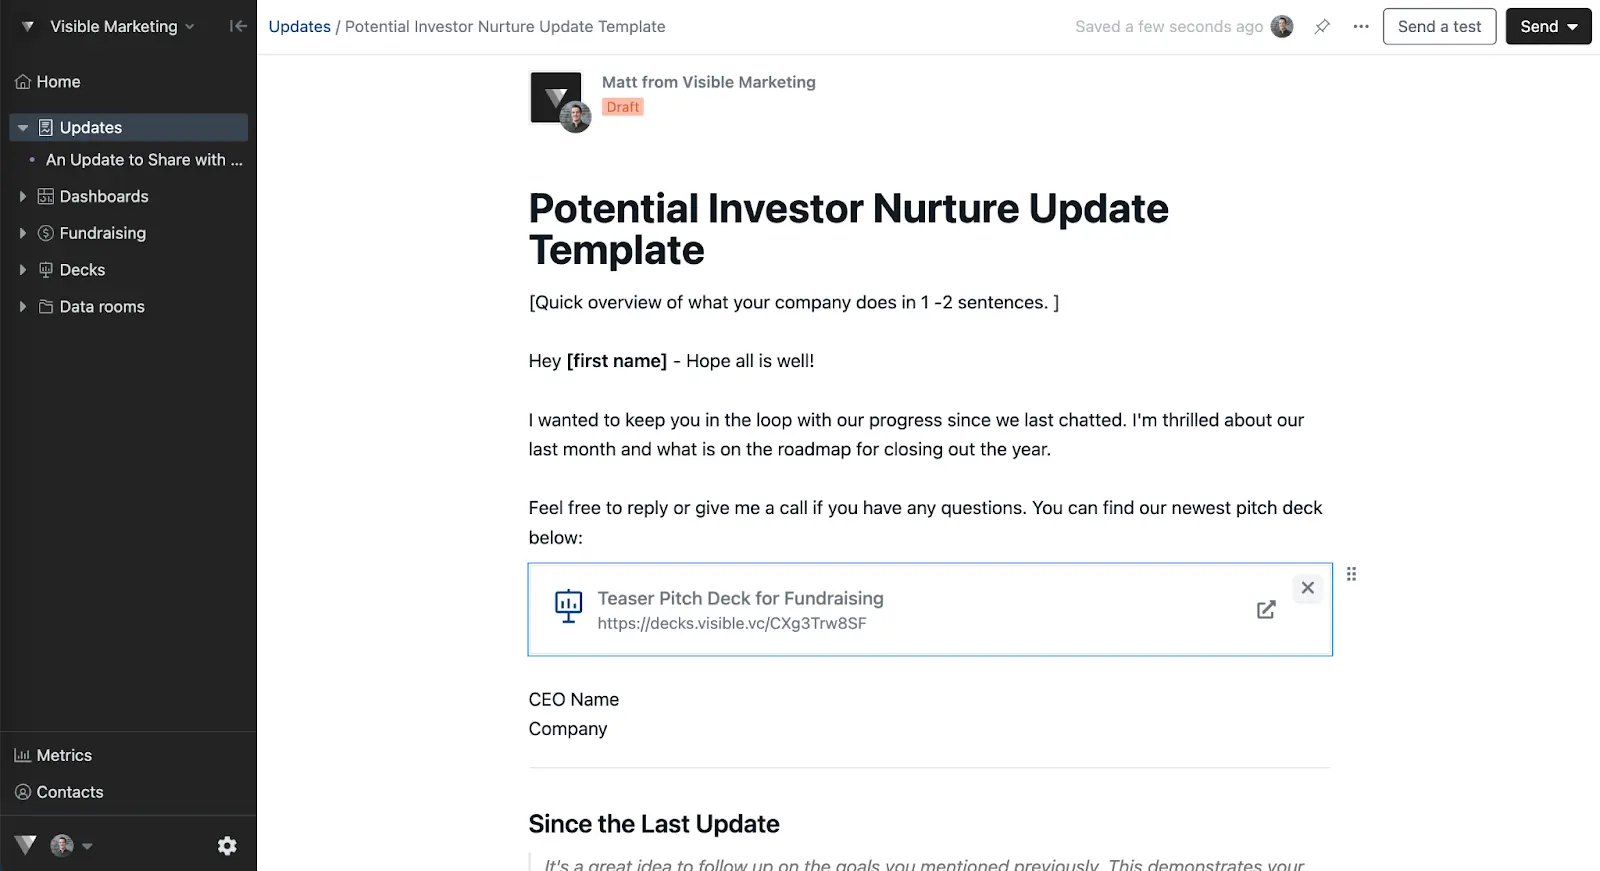
Task: Open the Teaser Pitch Deck in new window
Action: pos(1266,609)
